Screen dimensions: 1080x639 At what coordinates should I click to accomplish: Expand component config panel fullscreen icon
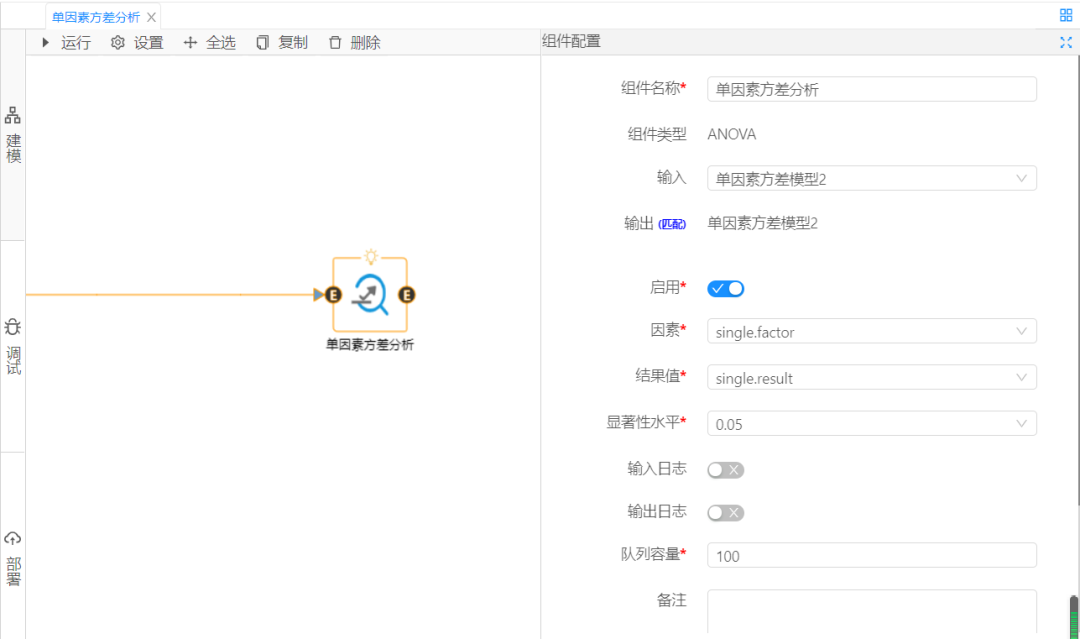point(1065,42)
